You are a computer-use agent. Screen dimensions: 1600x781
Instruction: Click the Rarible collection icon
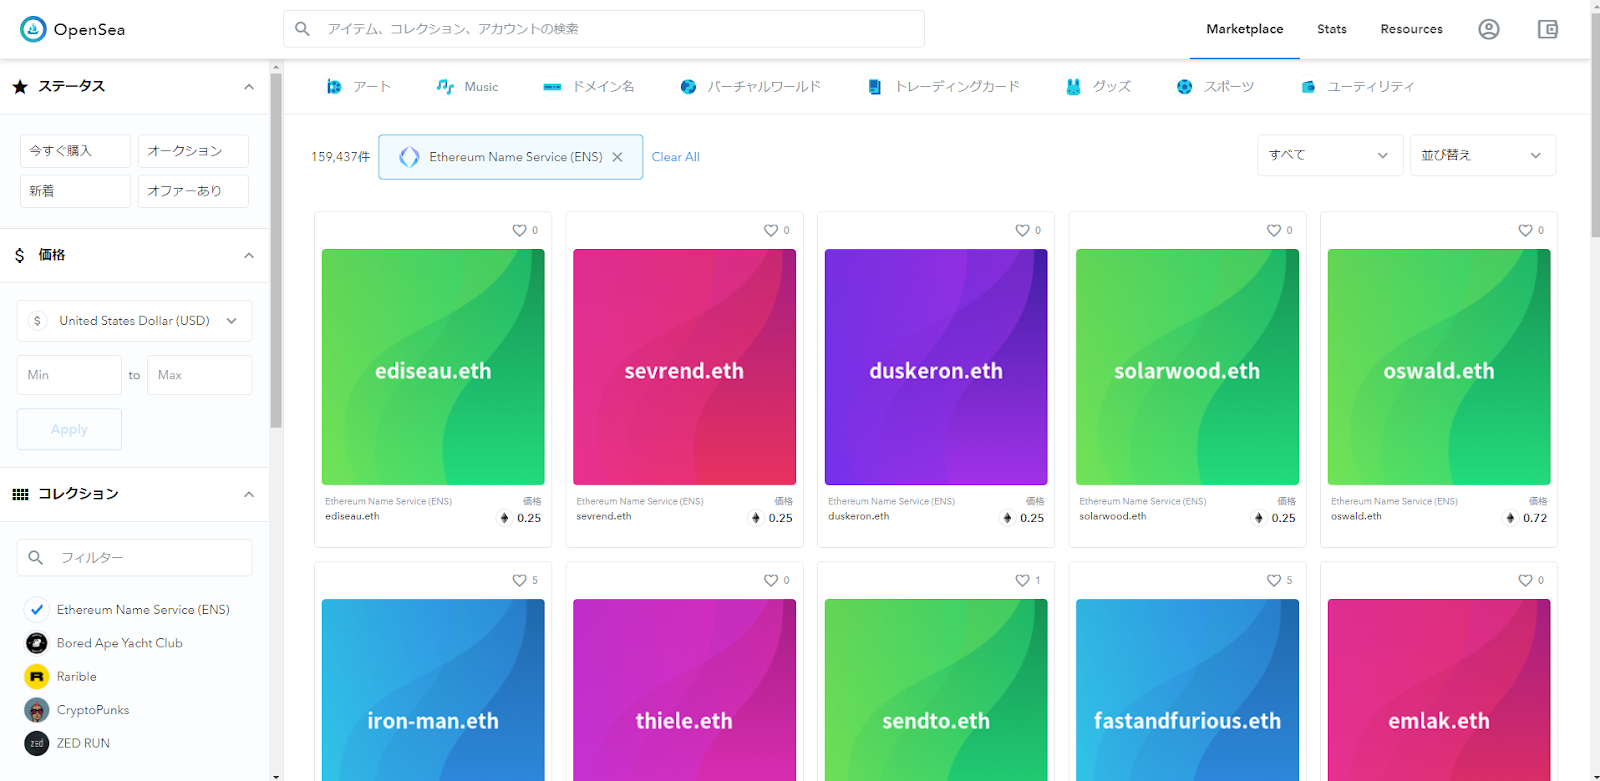[x=36, y=677]
